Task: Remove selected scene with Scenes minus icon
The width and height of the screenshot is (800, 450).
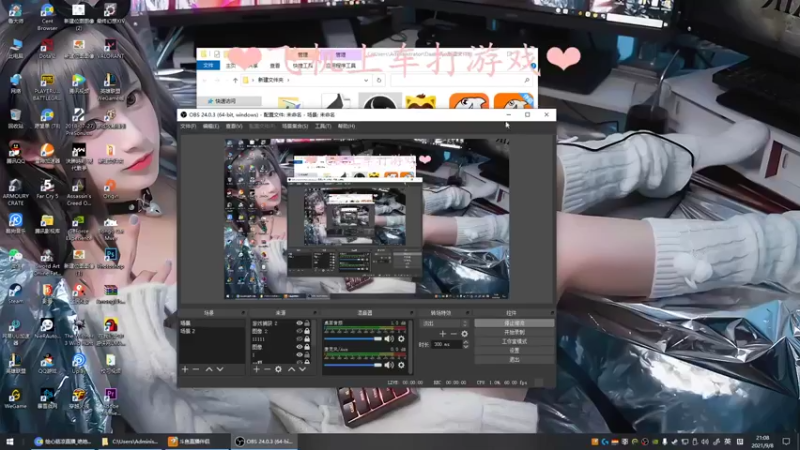Action: coord(196,369)
